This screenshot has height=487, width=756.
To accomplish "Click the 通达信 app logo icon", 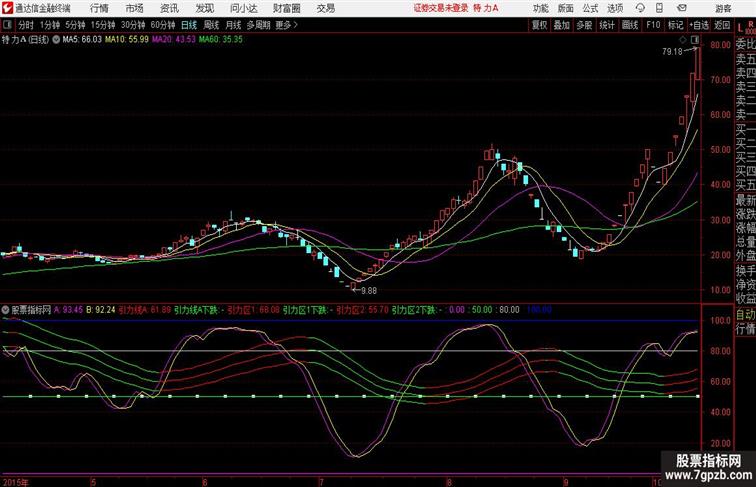I will 8,8.
